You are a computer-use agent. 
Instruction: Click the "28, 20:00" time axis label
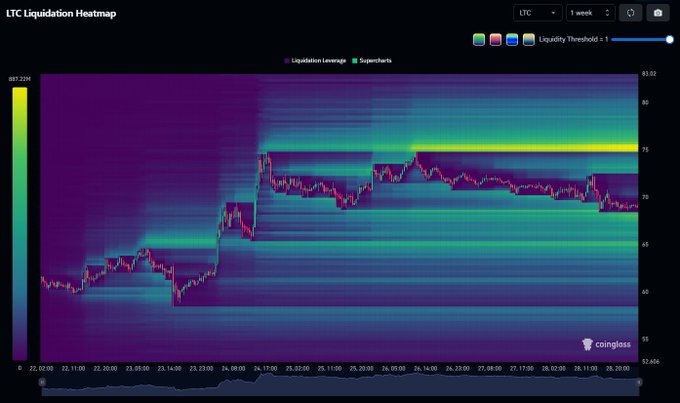point(618,368)
